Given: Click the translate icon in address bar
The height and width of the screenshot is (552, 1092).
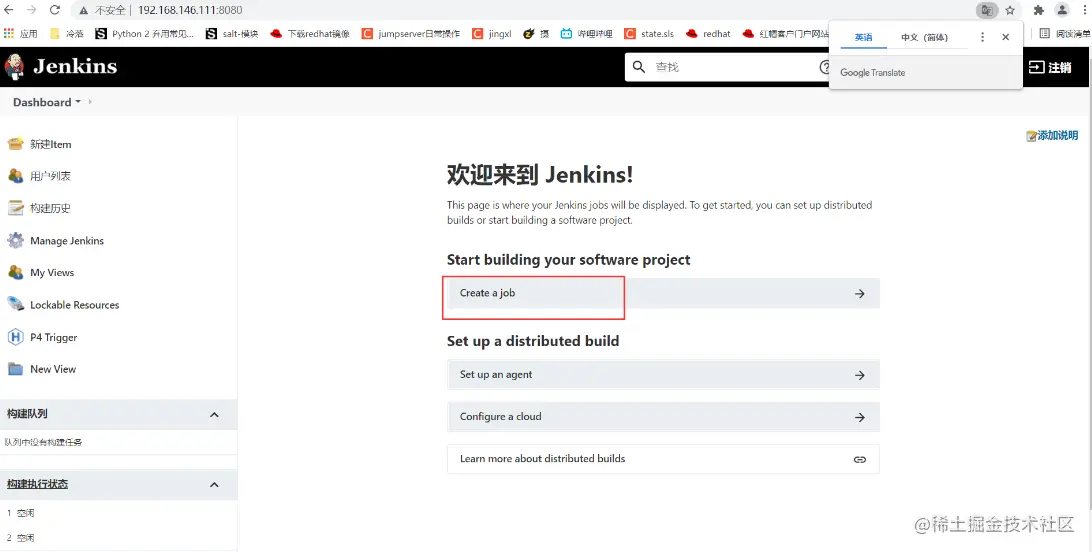Looking at the screenshot, I should coord(987,10).
